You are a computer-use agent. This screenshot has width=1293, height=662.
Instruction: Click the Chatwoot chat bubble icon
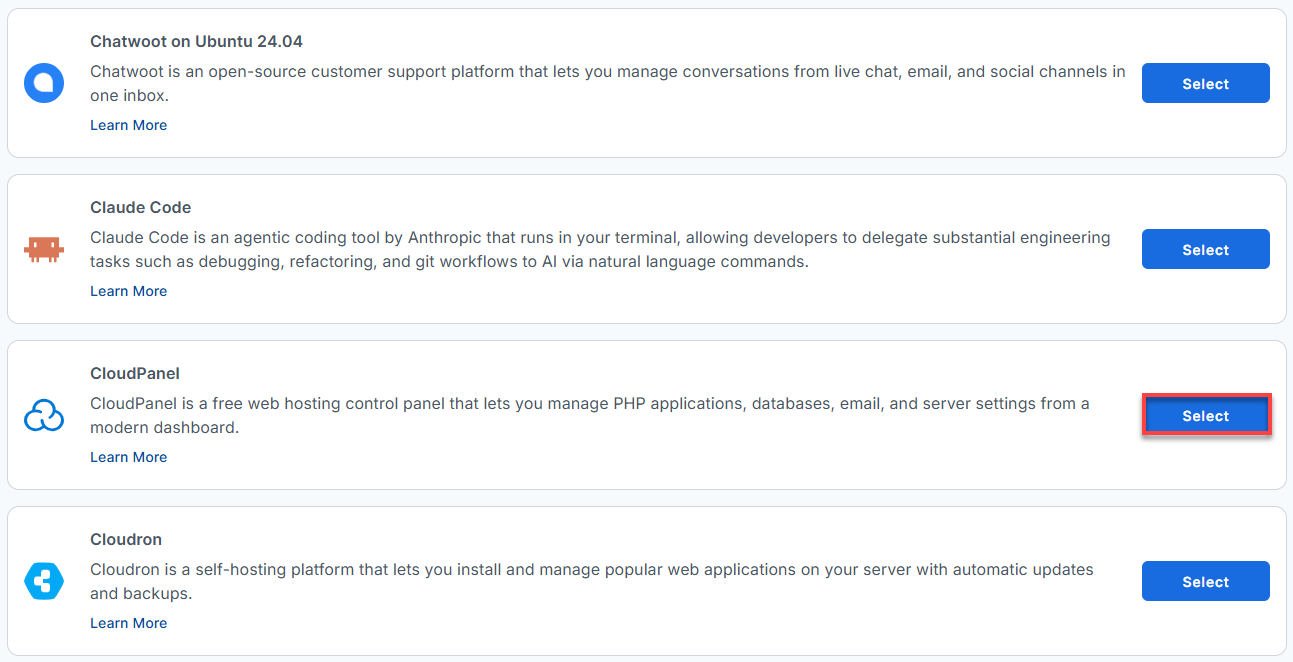pos(44,83)
